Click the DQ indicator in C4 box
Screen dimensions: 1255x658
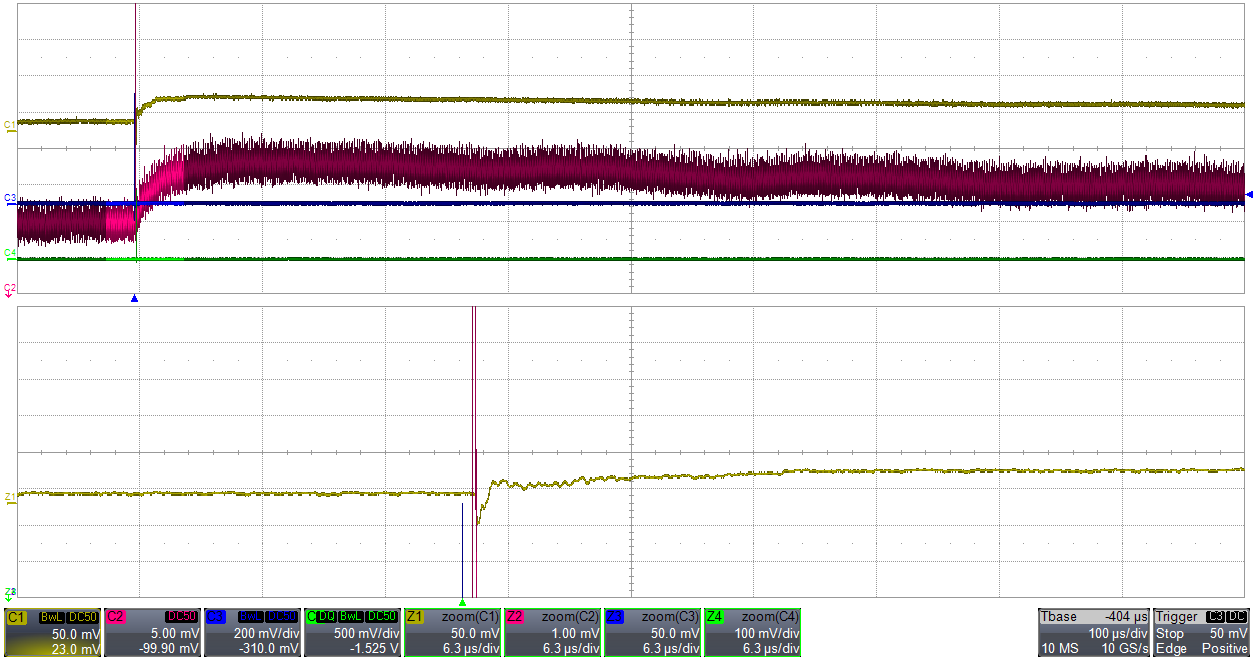[x=326, y=617]
